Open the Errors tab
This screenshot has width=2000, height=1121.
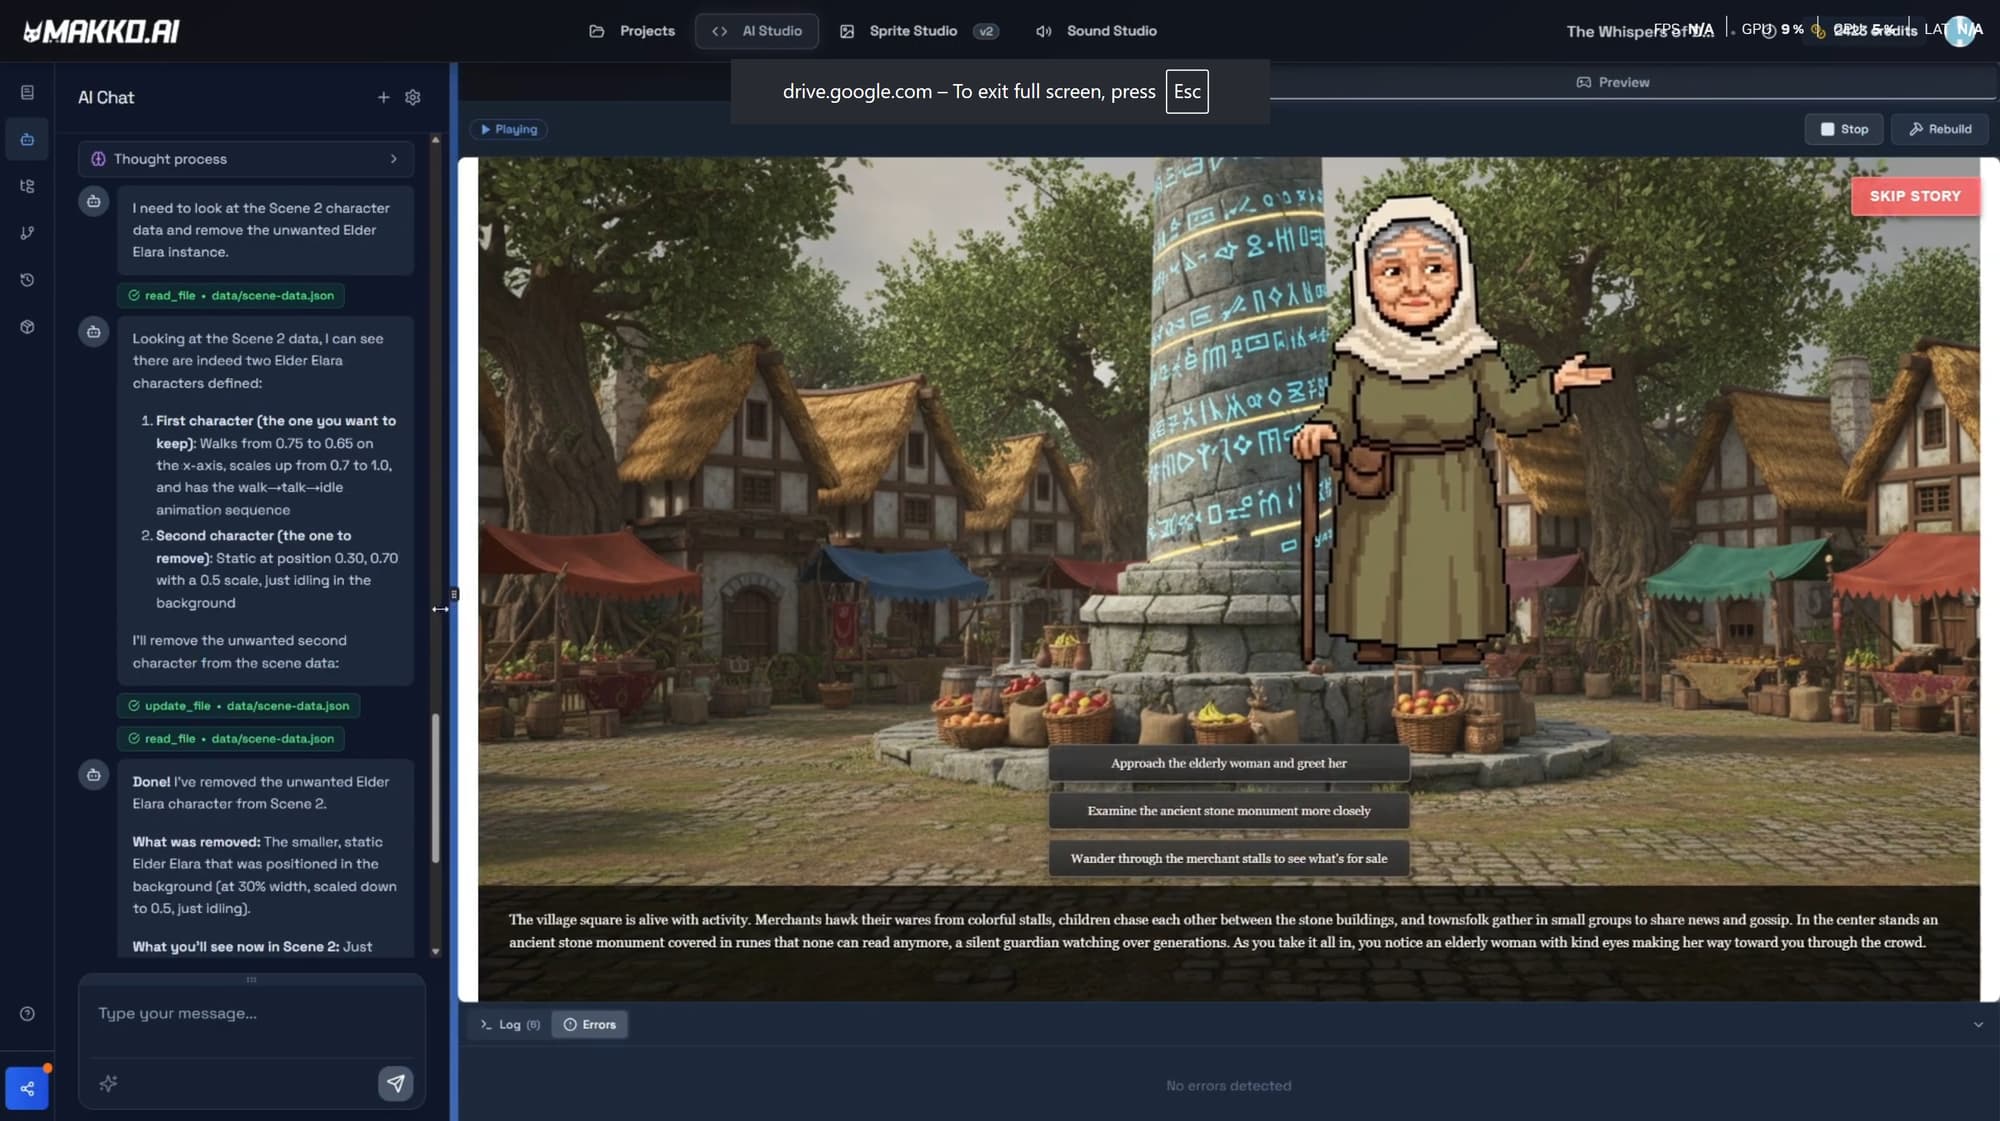coord(589,1025)
